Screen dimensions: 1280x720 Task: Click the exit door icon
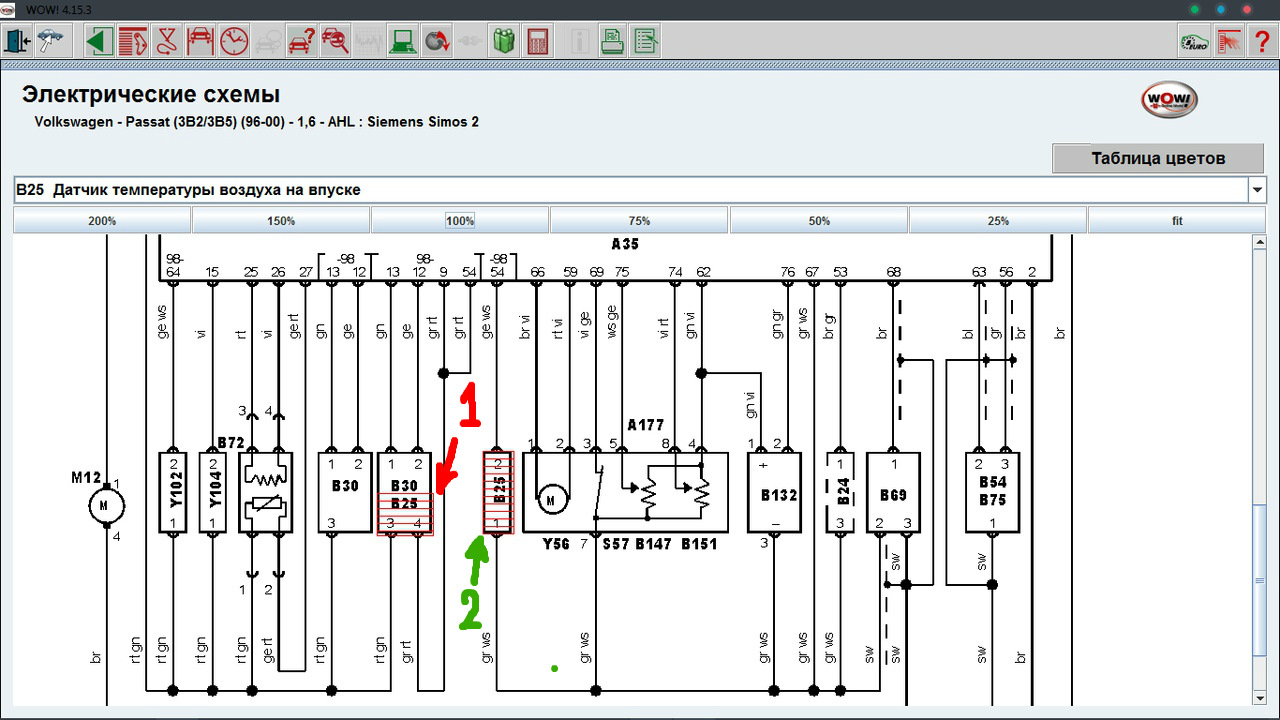[x=18, y=42]
